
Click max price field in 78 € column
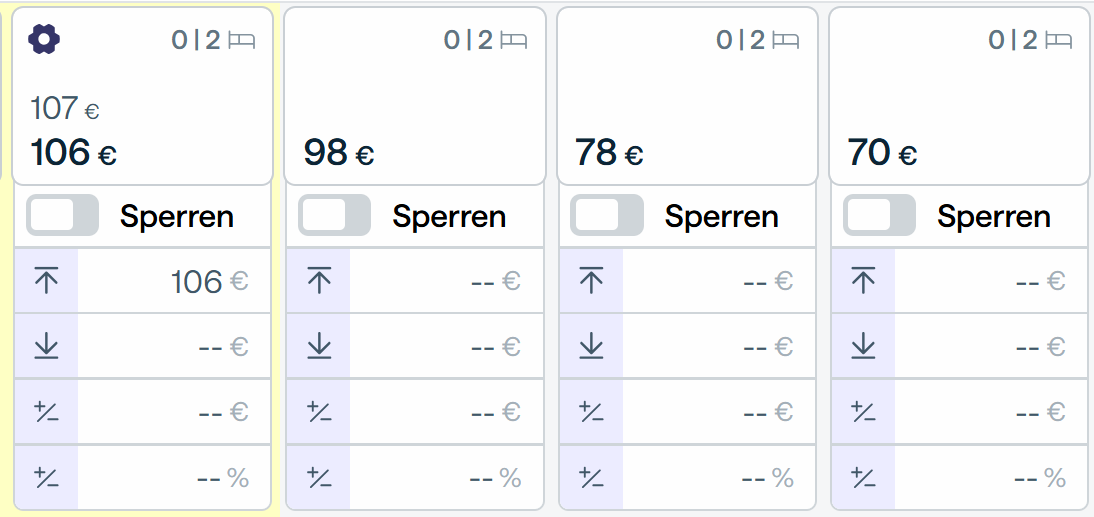click(719, 280)
